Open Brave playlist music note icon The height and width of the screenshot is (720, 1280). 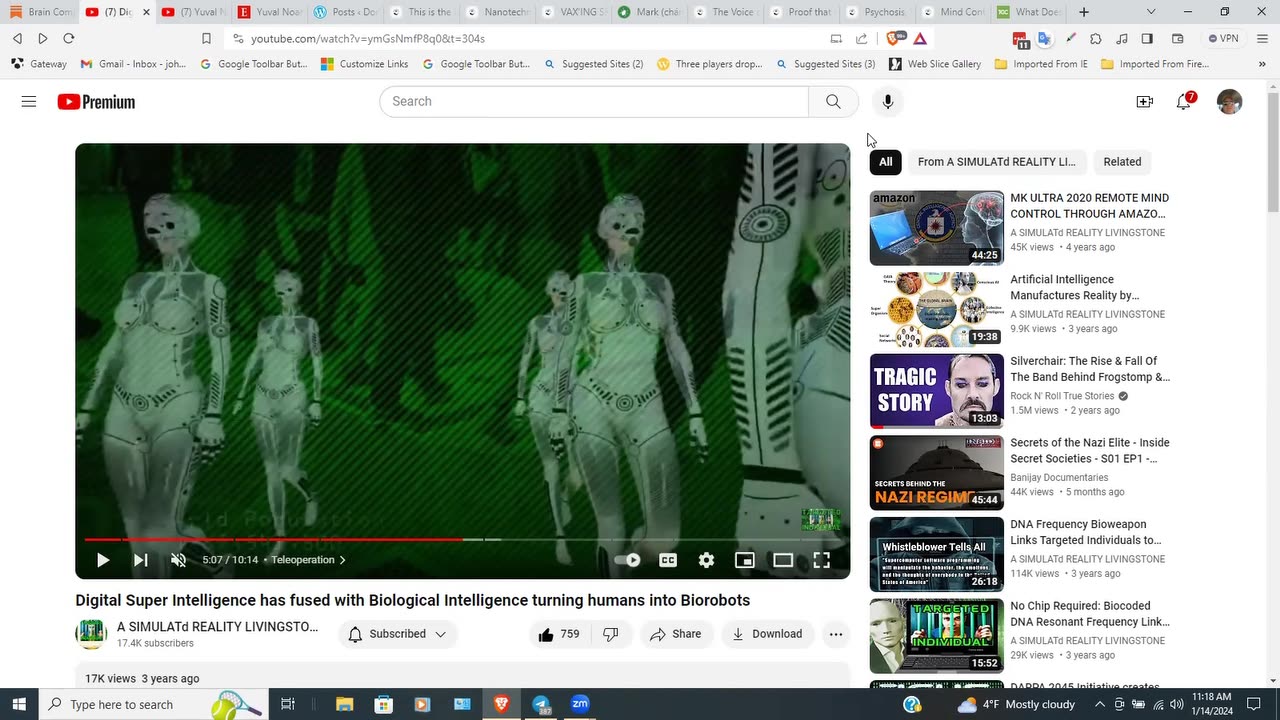(1122, 39)
